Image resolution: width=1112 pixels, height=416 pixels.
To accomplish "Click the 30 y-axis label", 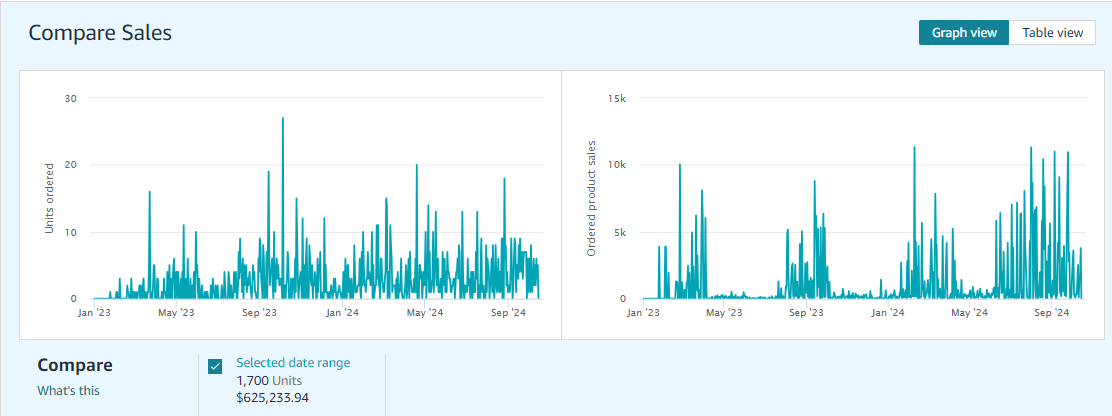I will [70, 98].
